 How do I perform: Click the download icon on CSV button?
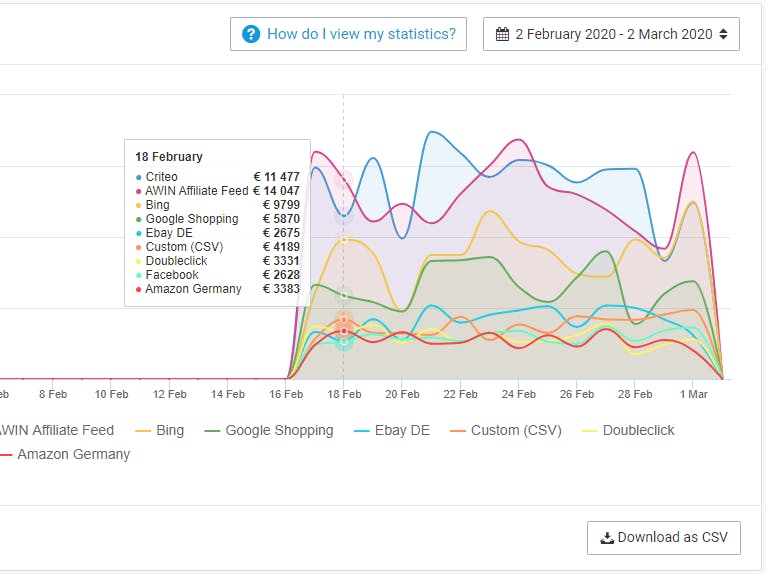(606, 537)
